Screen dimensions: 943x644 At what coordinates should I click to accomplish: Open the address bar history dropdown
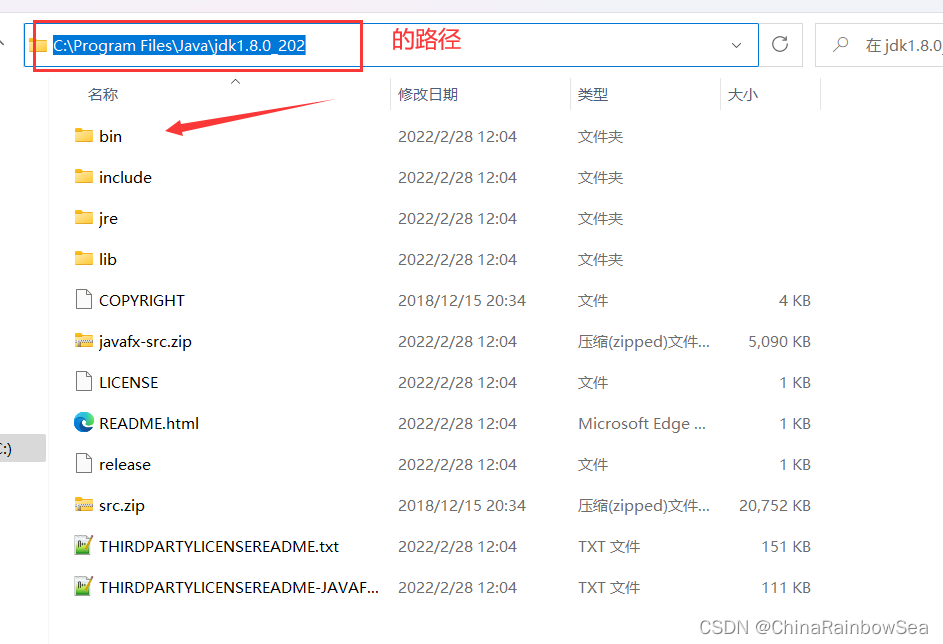click(736, 45)
